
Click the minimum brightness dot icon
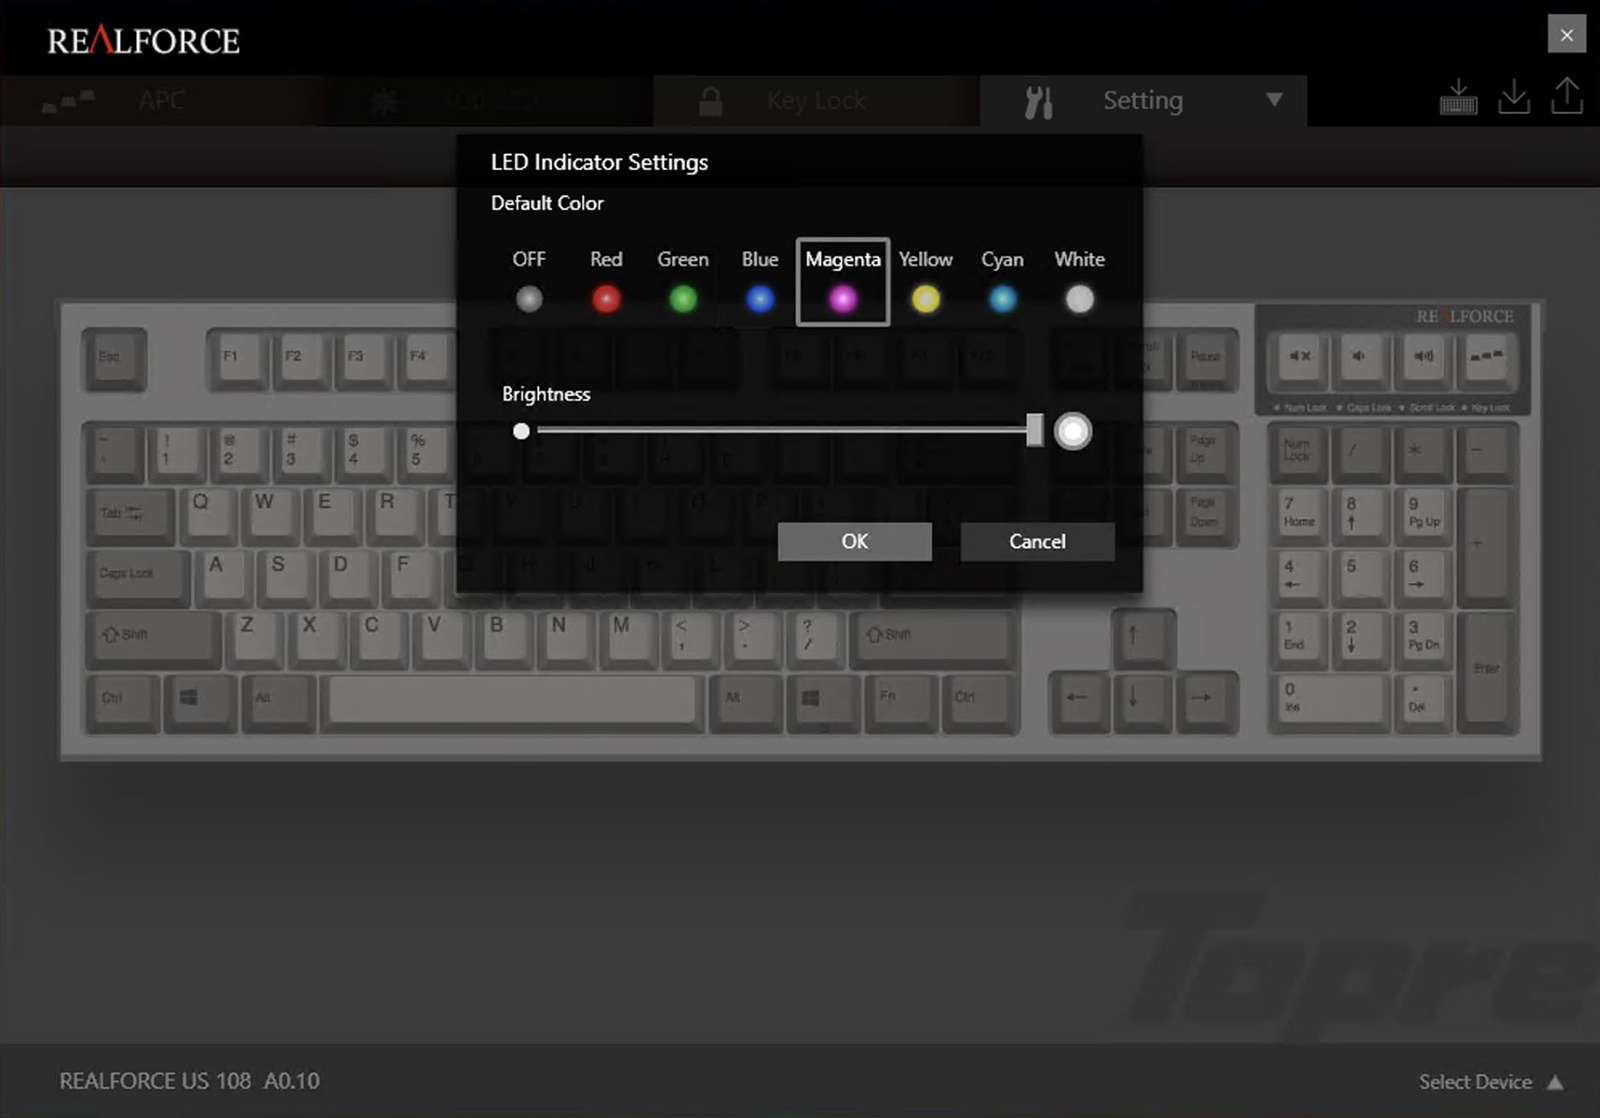coord(521,431)
